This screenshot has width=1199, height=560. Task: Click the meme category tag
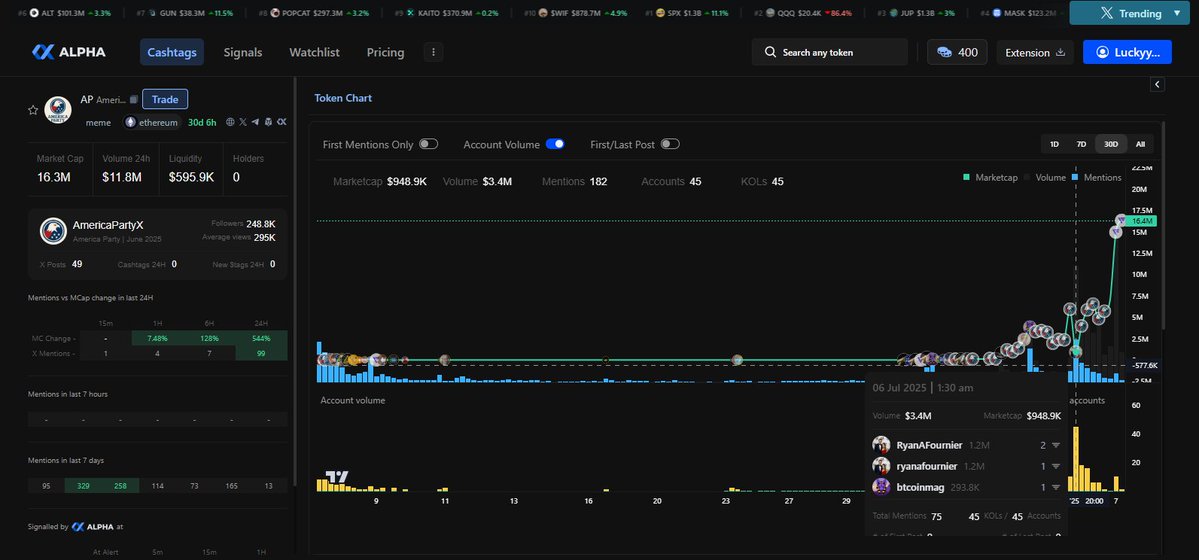tap(98, 122)
